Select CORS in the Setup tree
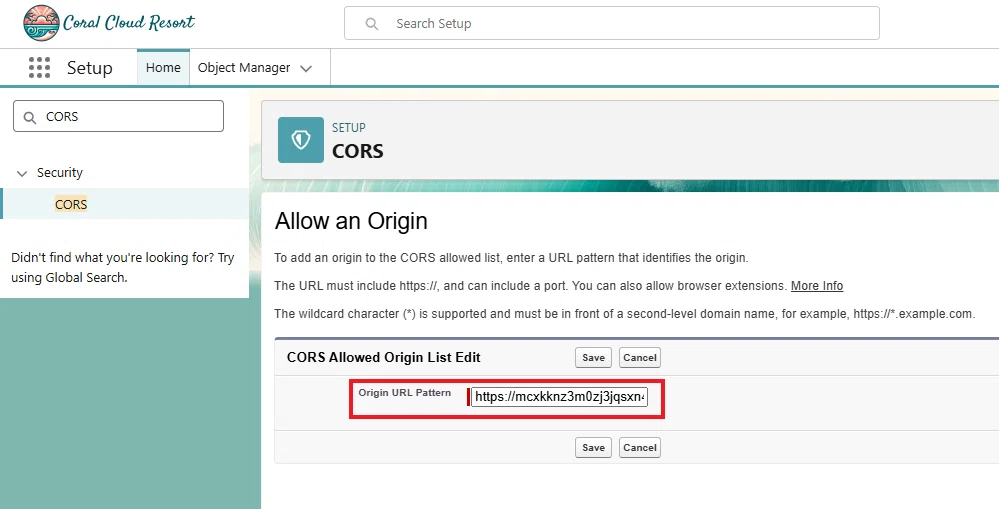Screen dimensions: 999x509 click(x=71, y=204)
